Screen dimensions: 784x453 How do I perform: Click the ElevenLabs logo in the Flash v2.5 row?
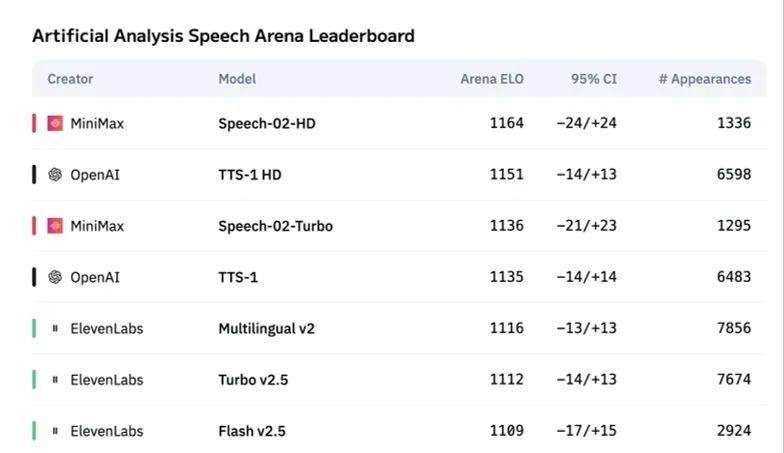pyautogui.click(x=55, y=431)
